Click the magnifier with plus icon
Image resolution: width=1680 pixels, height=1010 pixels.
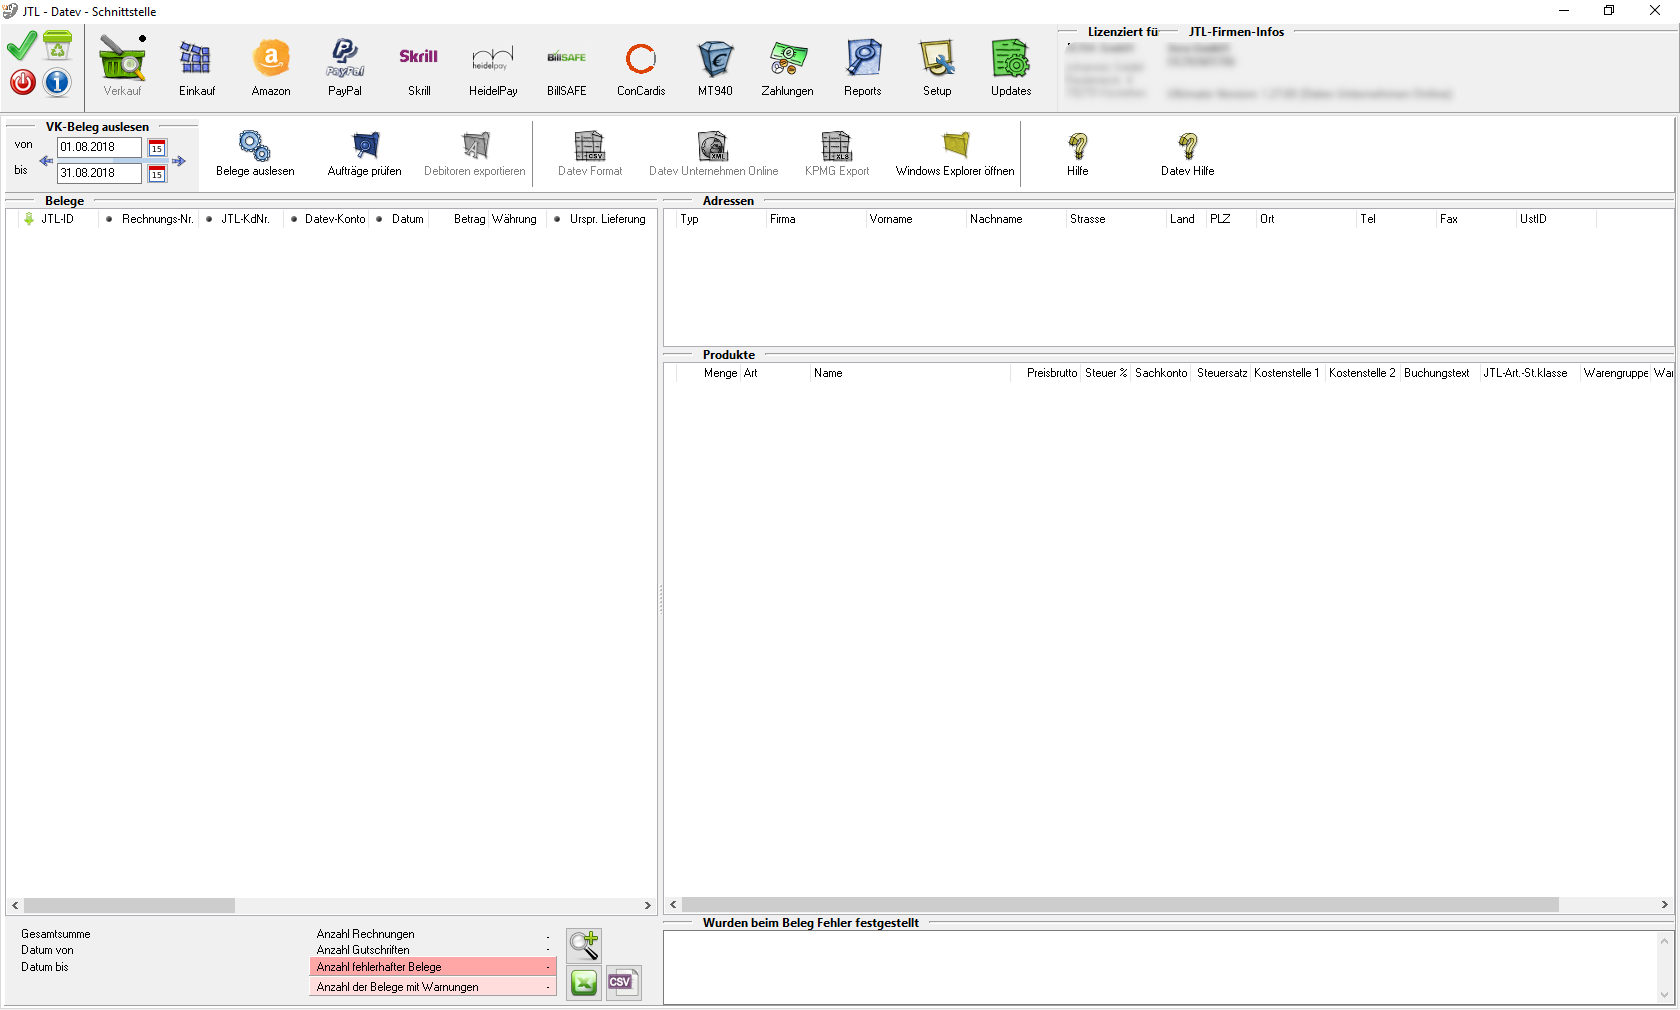click(x=584, y=944)
